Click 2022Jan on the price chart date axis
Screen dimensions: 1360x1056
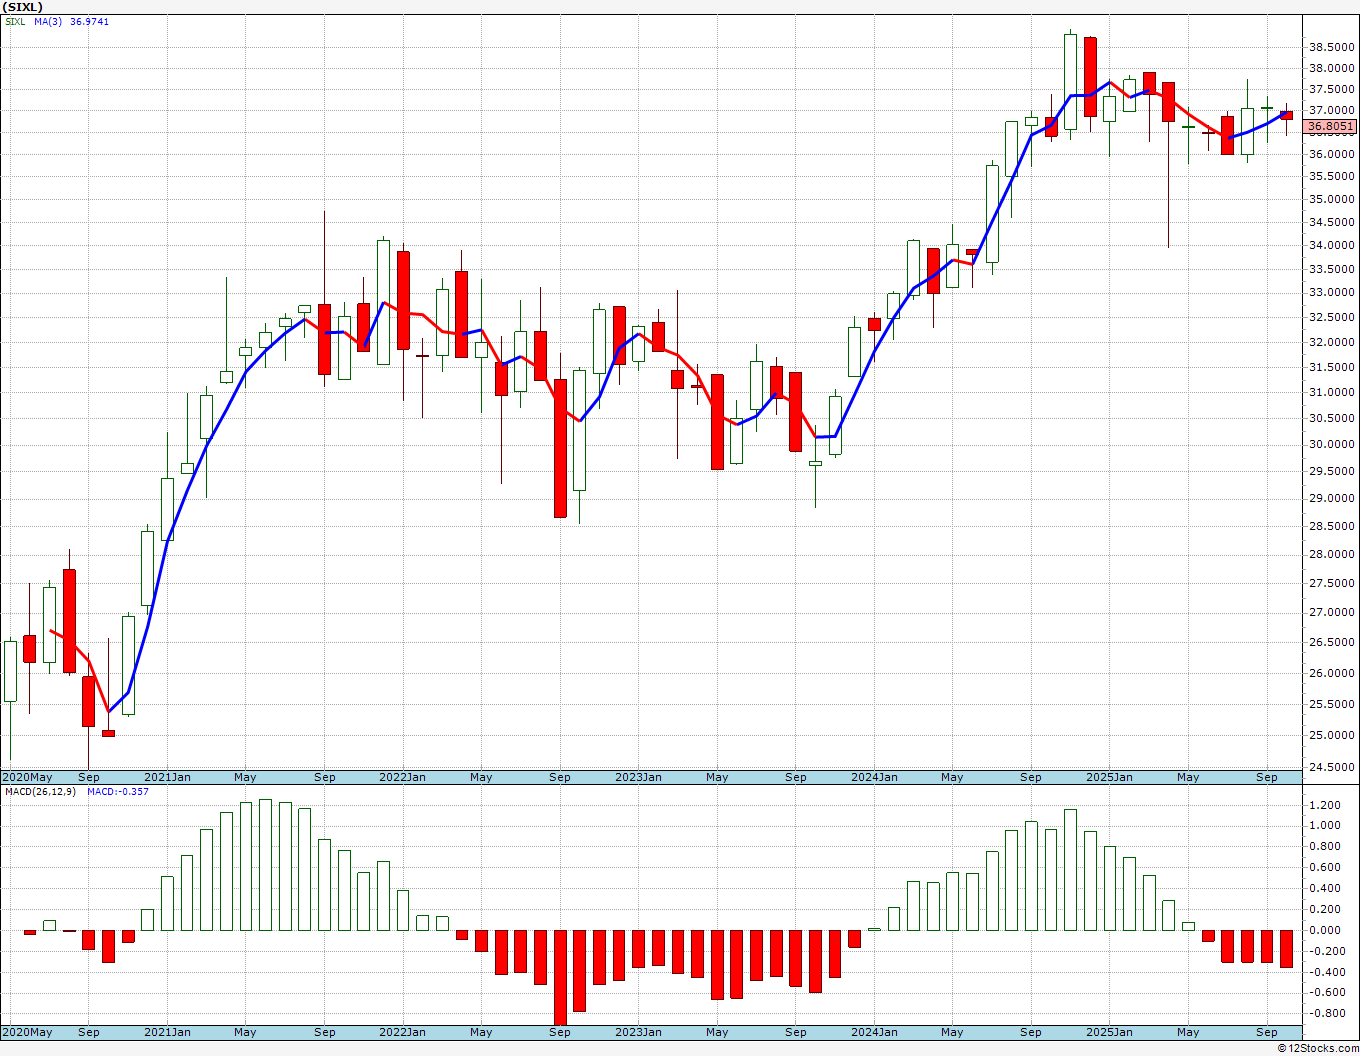point(403,777)
